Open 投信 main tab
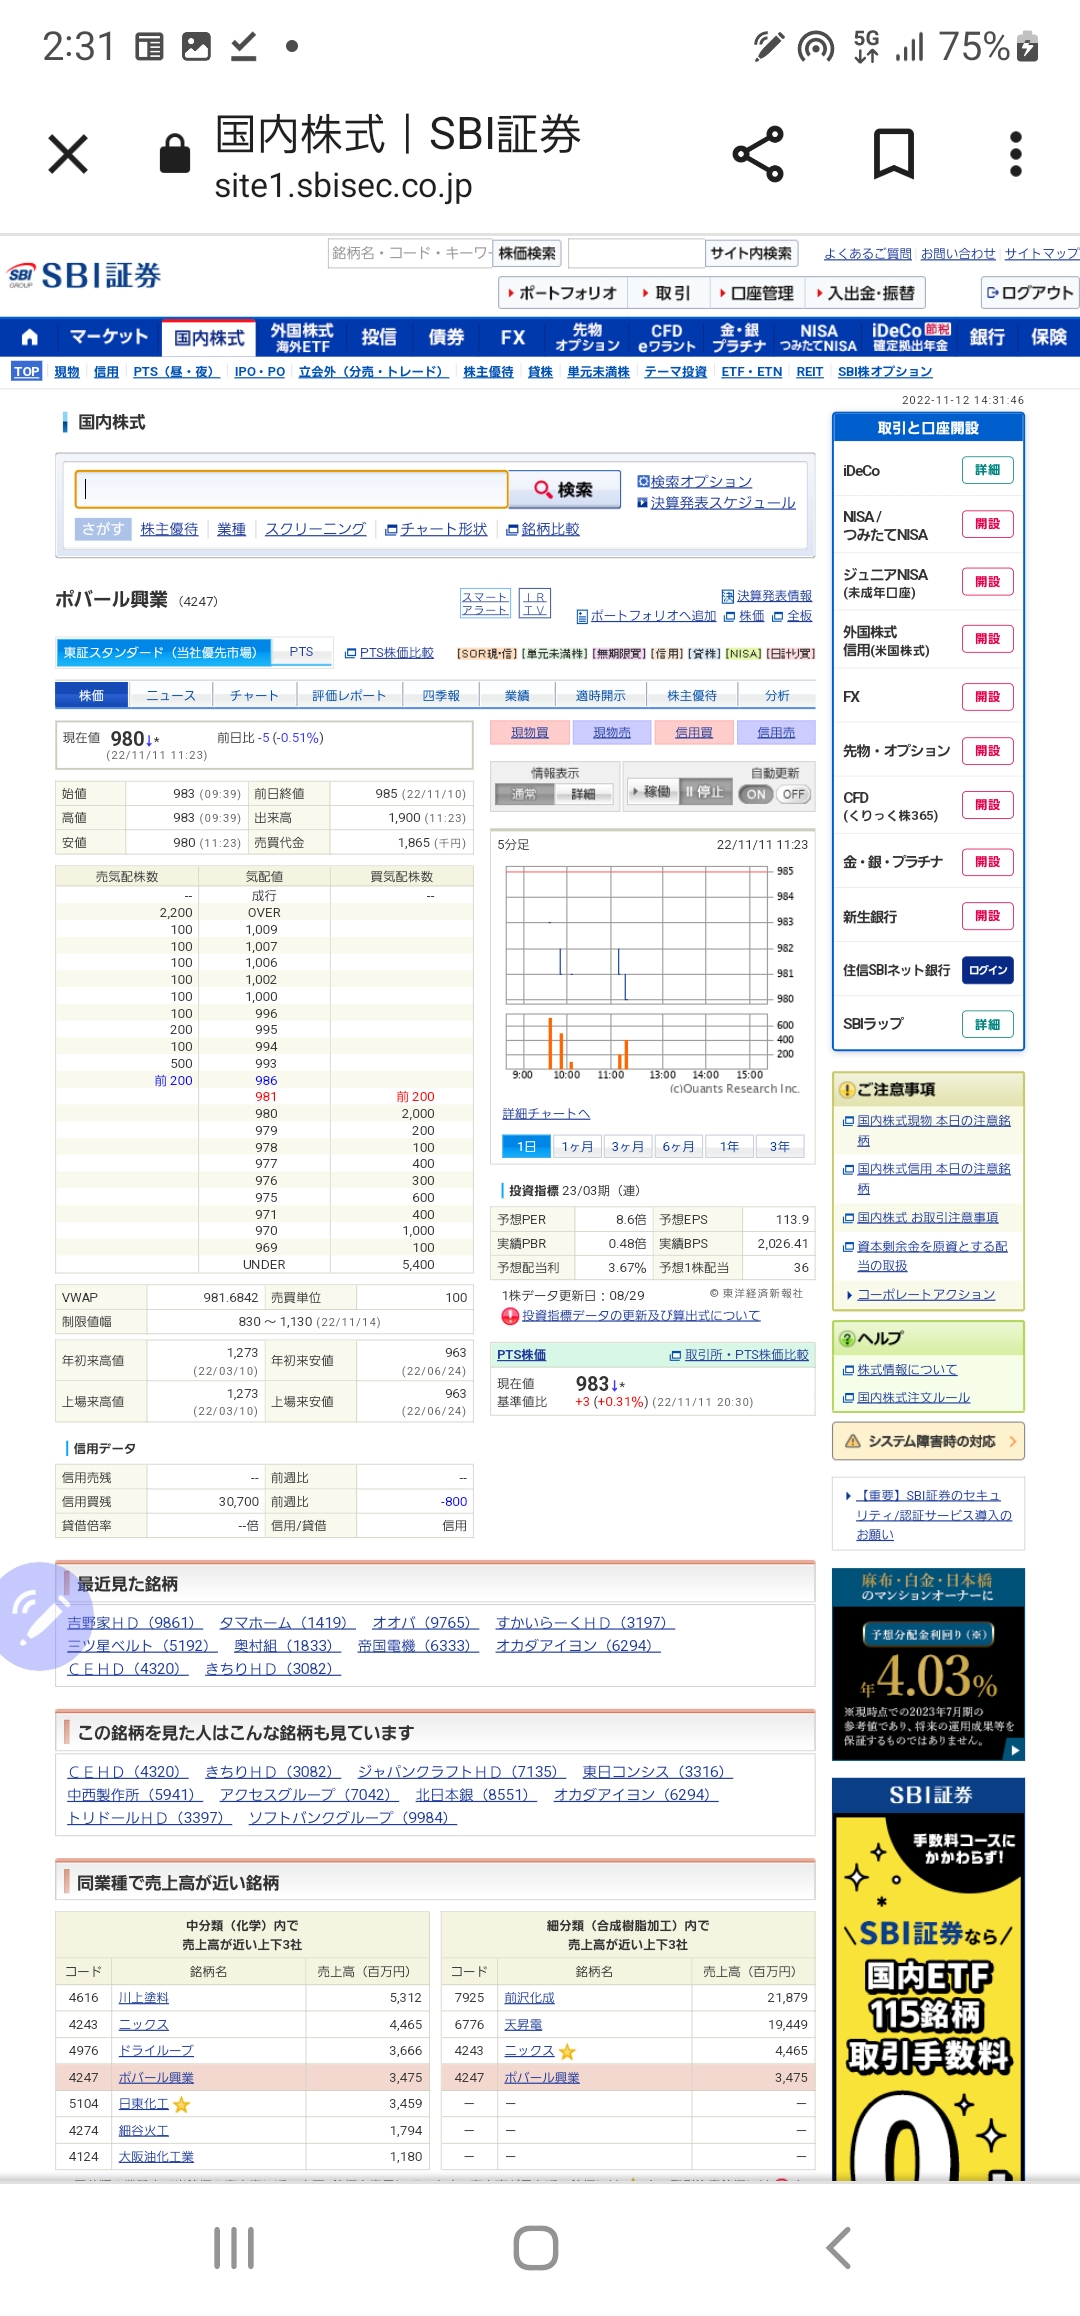This screenshot has height=2316, width=1080. pos(379,338)
